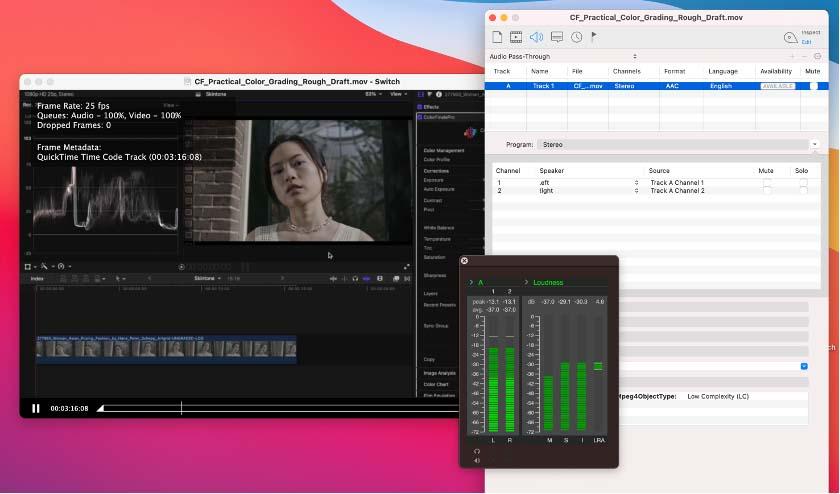Open the Audio Pass-Through popup menu
Viewport: 840px width, 494px height.
563,56
